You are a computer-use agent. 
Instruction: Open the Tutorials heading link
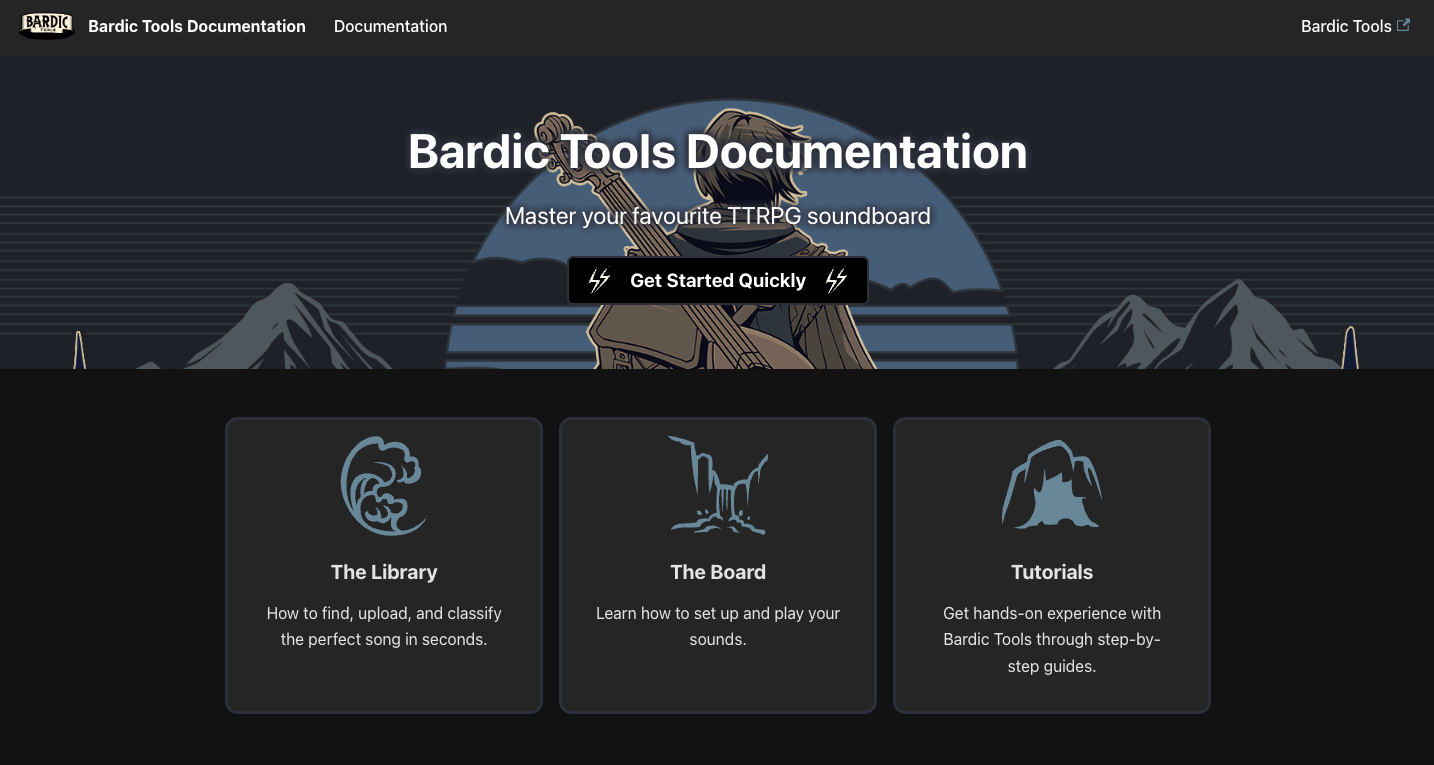click(1052, 572)
